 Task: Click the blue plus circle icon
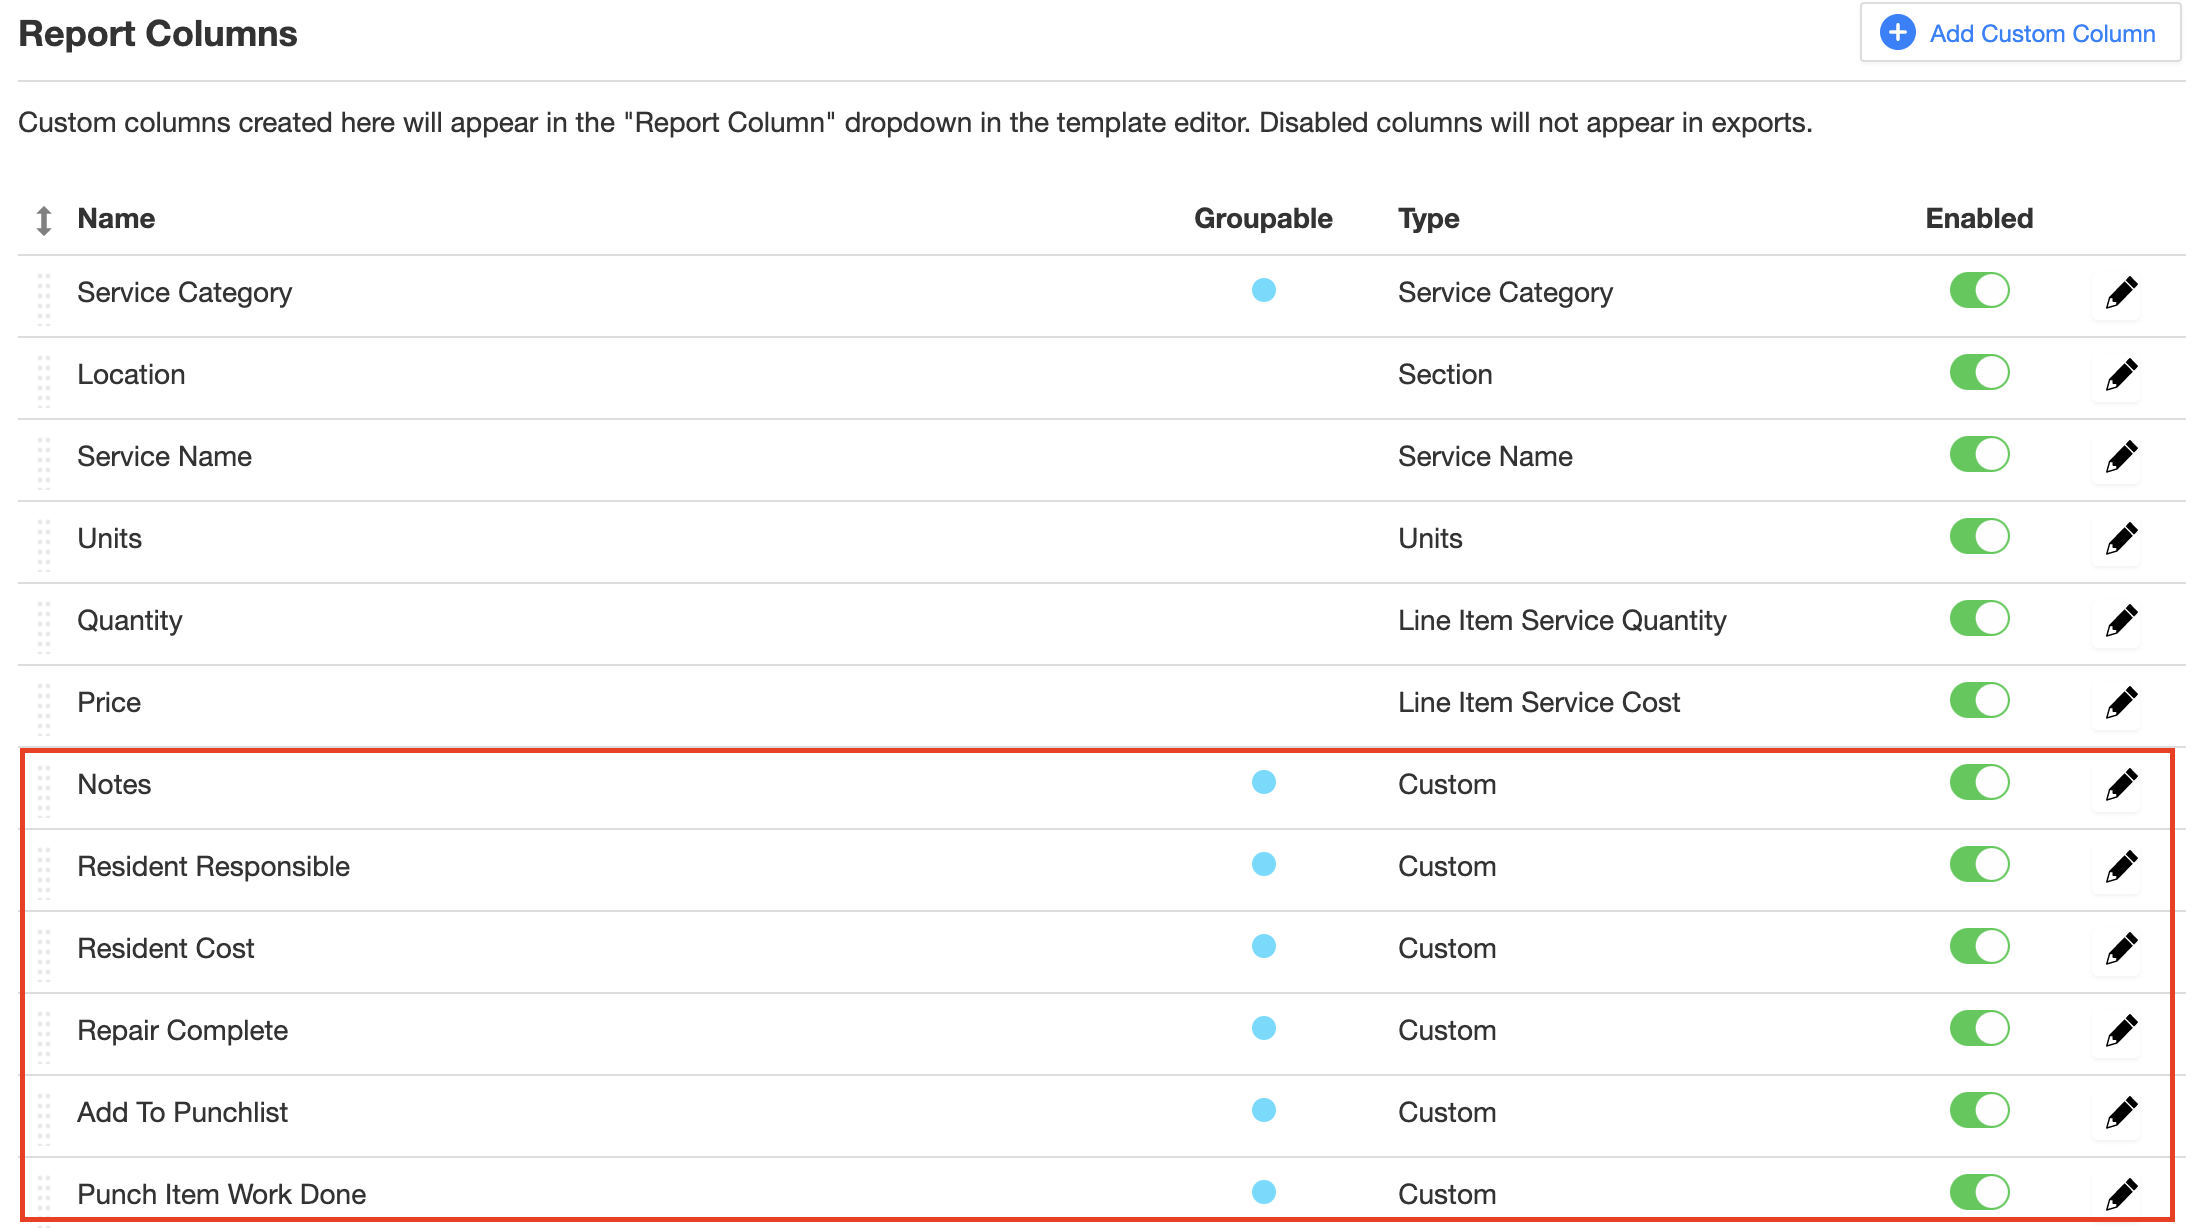pyautogui.click(x=1897, y=33)
